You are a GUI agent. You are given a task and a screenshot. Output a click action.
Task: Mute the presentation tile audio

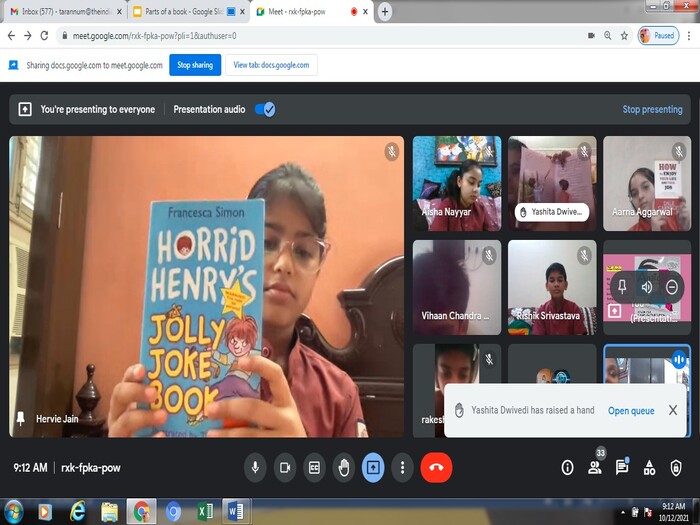coord(646,287)
